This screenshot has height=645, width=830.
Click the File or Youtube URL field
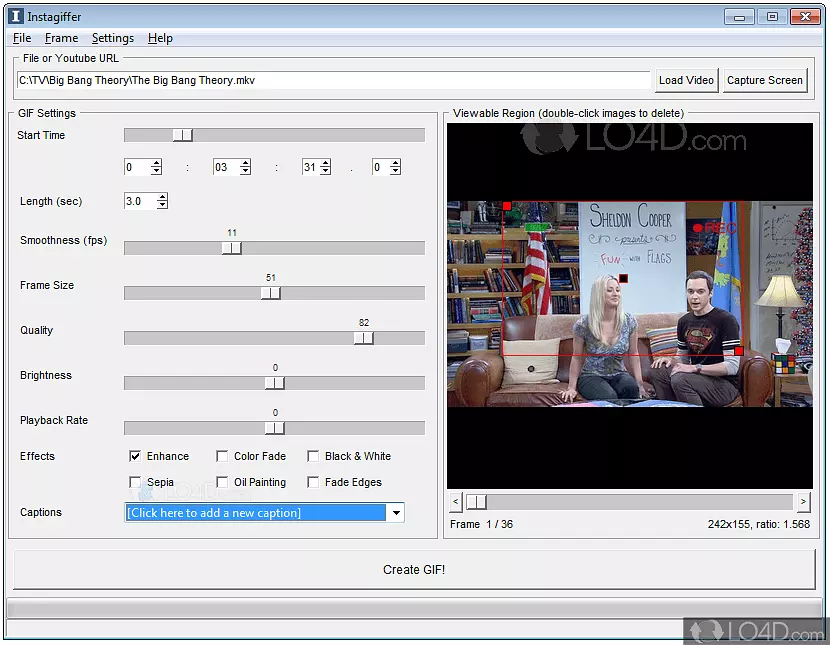(333, 80)
